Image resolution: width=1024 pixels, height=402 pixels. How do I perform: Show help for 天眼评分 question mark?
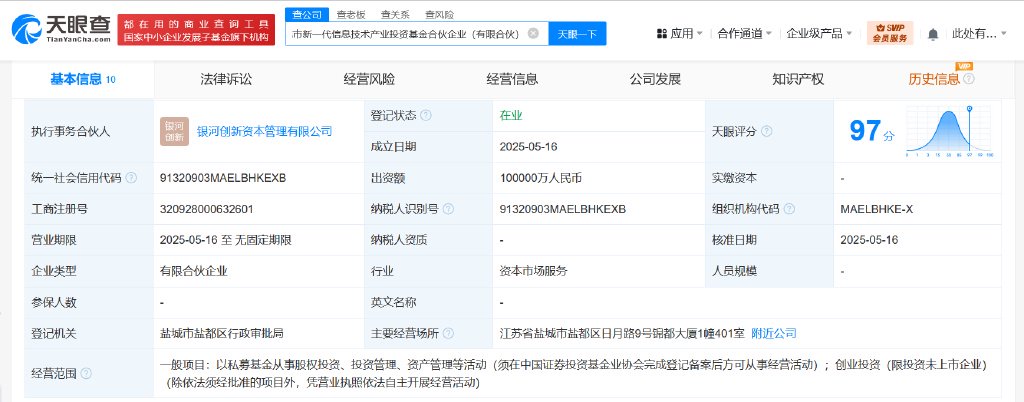(767, 131)
